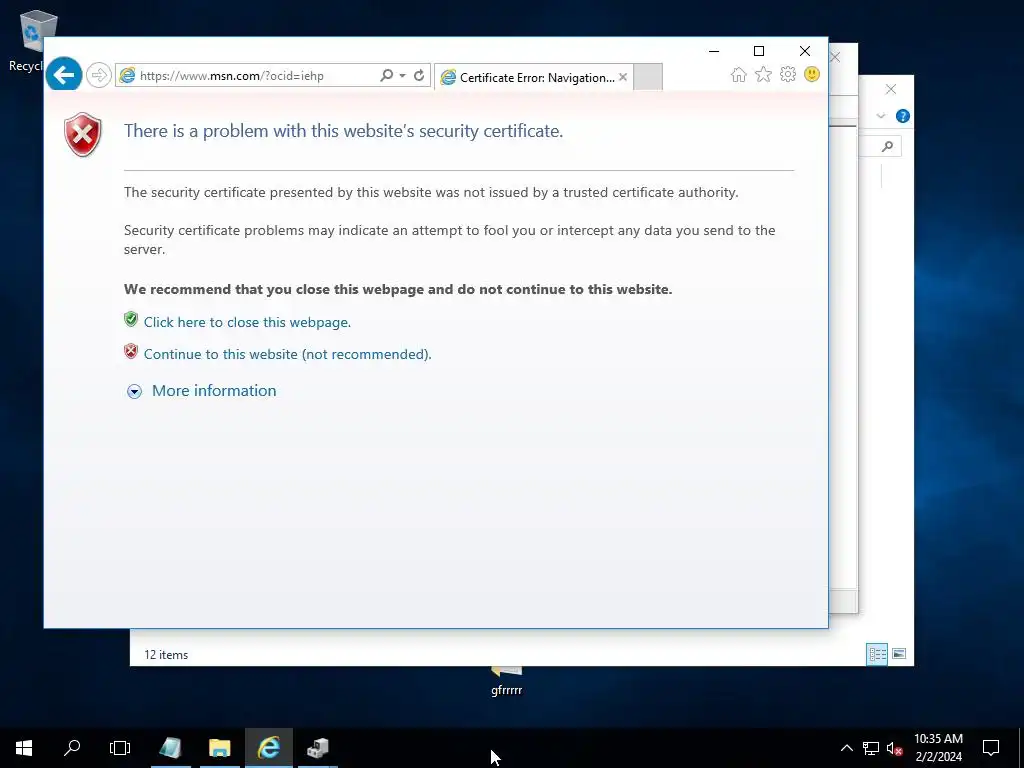Switch File Explorer to Details view

[x=877, y=654]
